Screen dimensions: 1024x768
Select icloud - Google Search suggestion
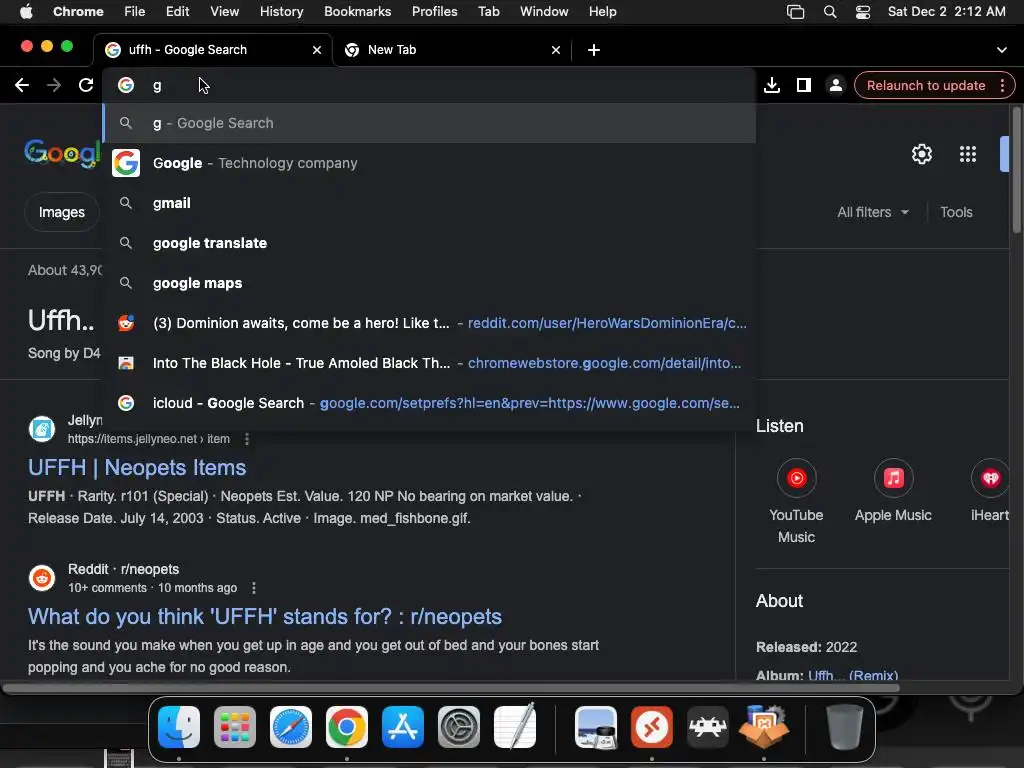(430, 403)
